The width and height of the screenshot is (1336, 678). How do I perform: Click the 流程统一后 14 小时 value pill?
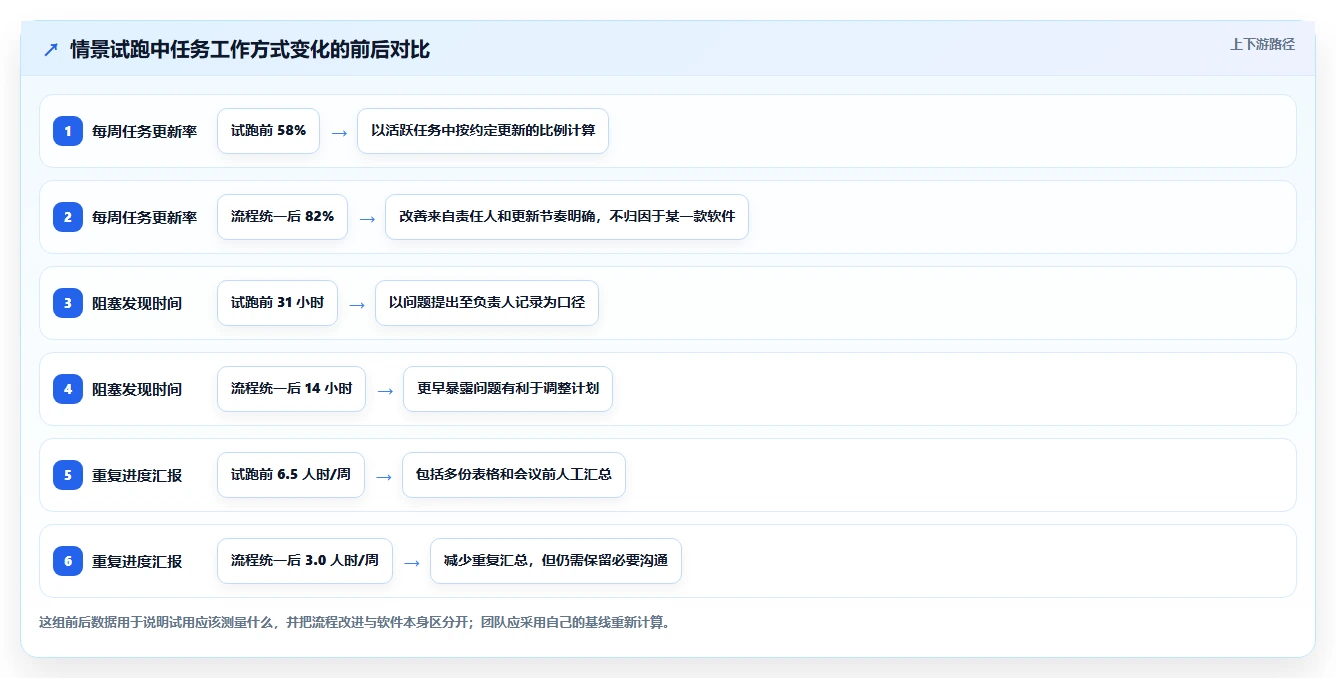pos(291,389)
